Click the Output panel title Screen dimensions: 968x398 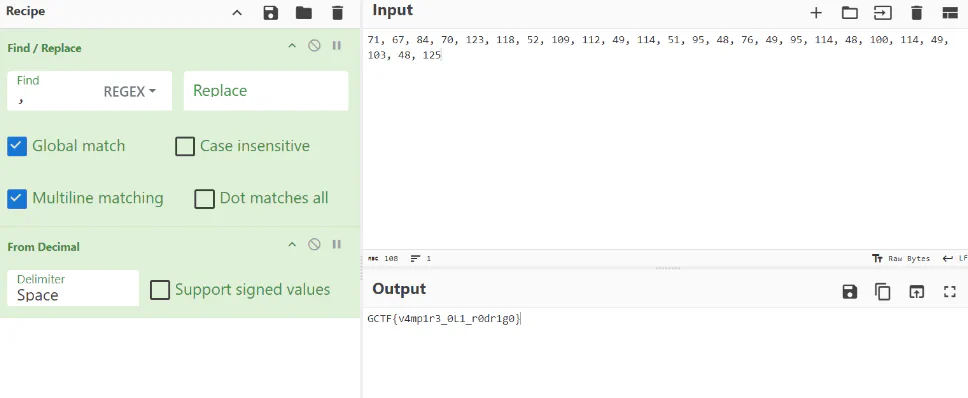tap(399, 289)
